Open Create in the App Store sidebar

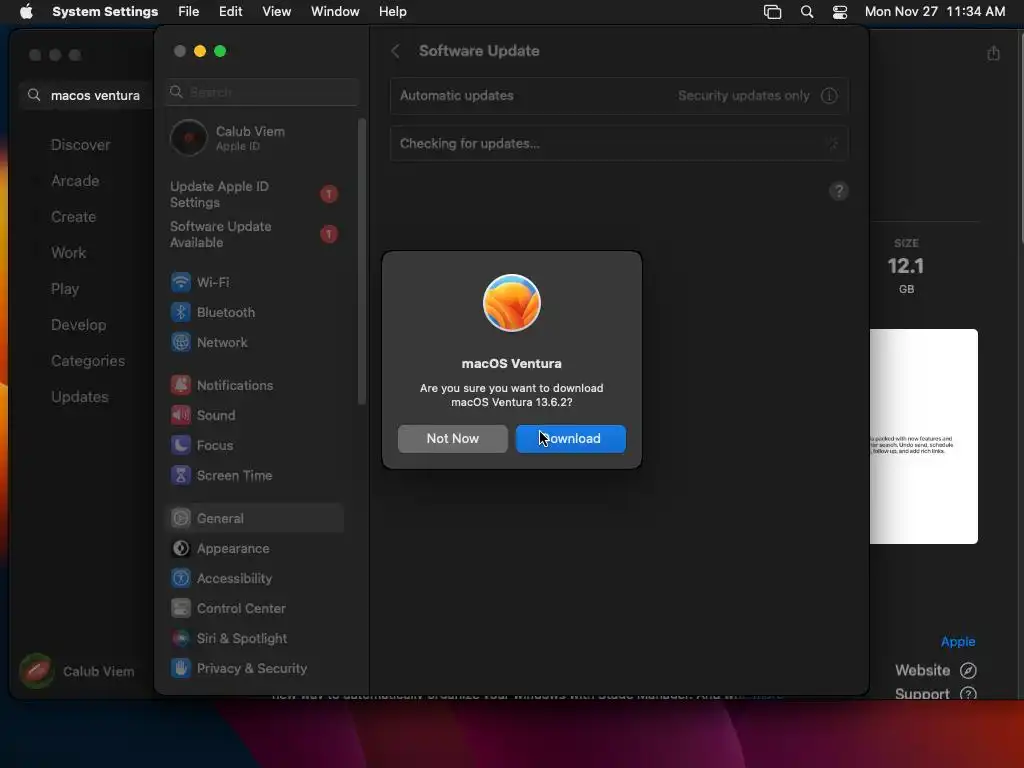73,217
